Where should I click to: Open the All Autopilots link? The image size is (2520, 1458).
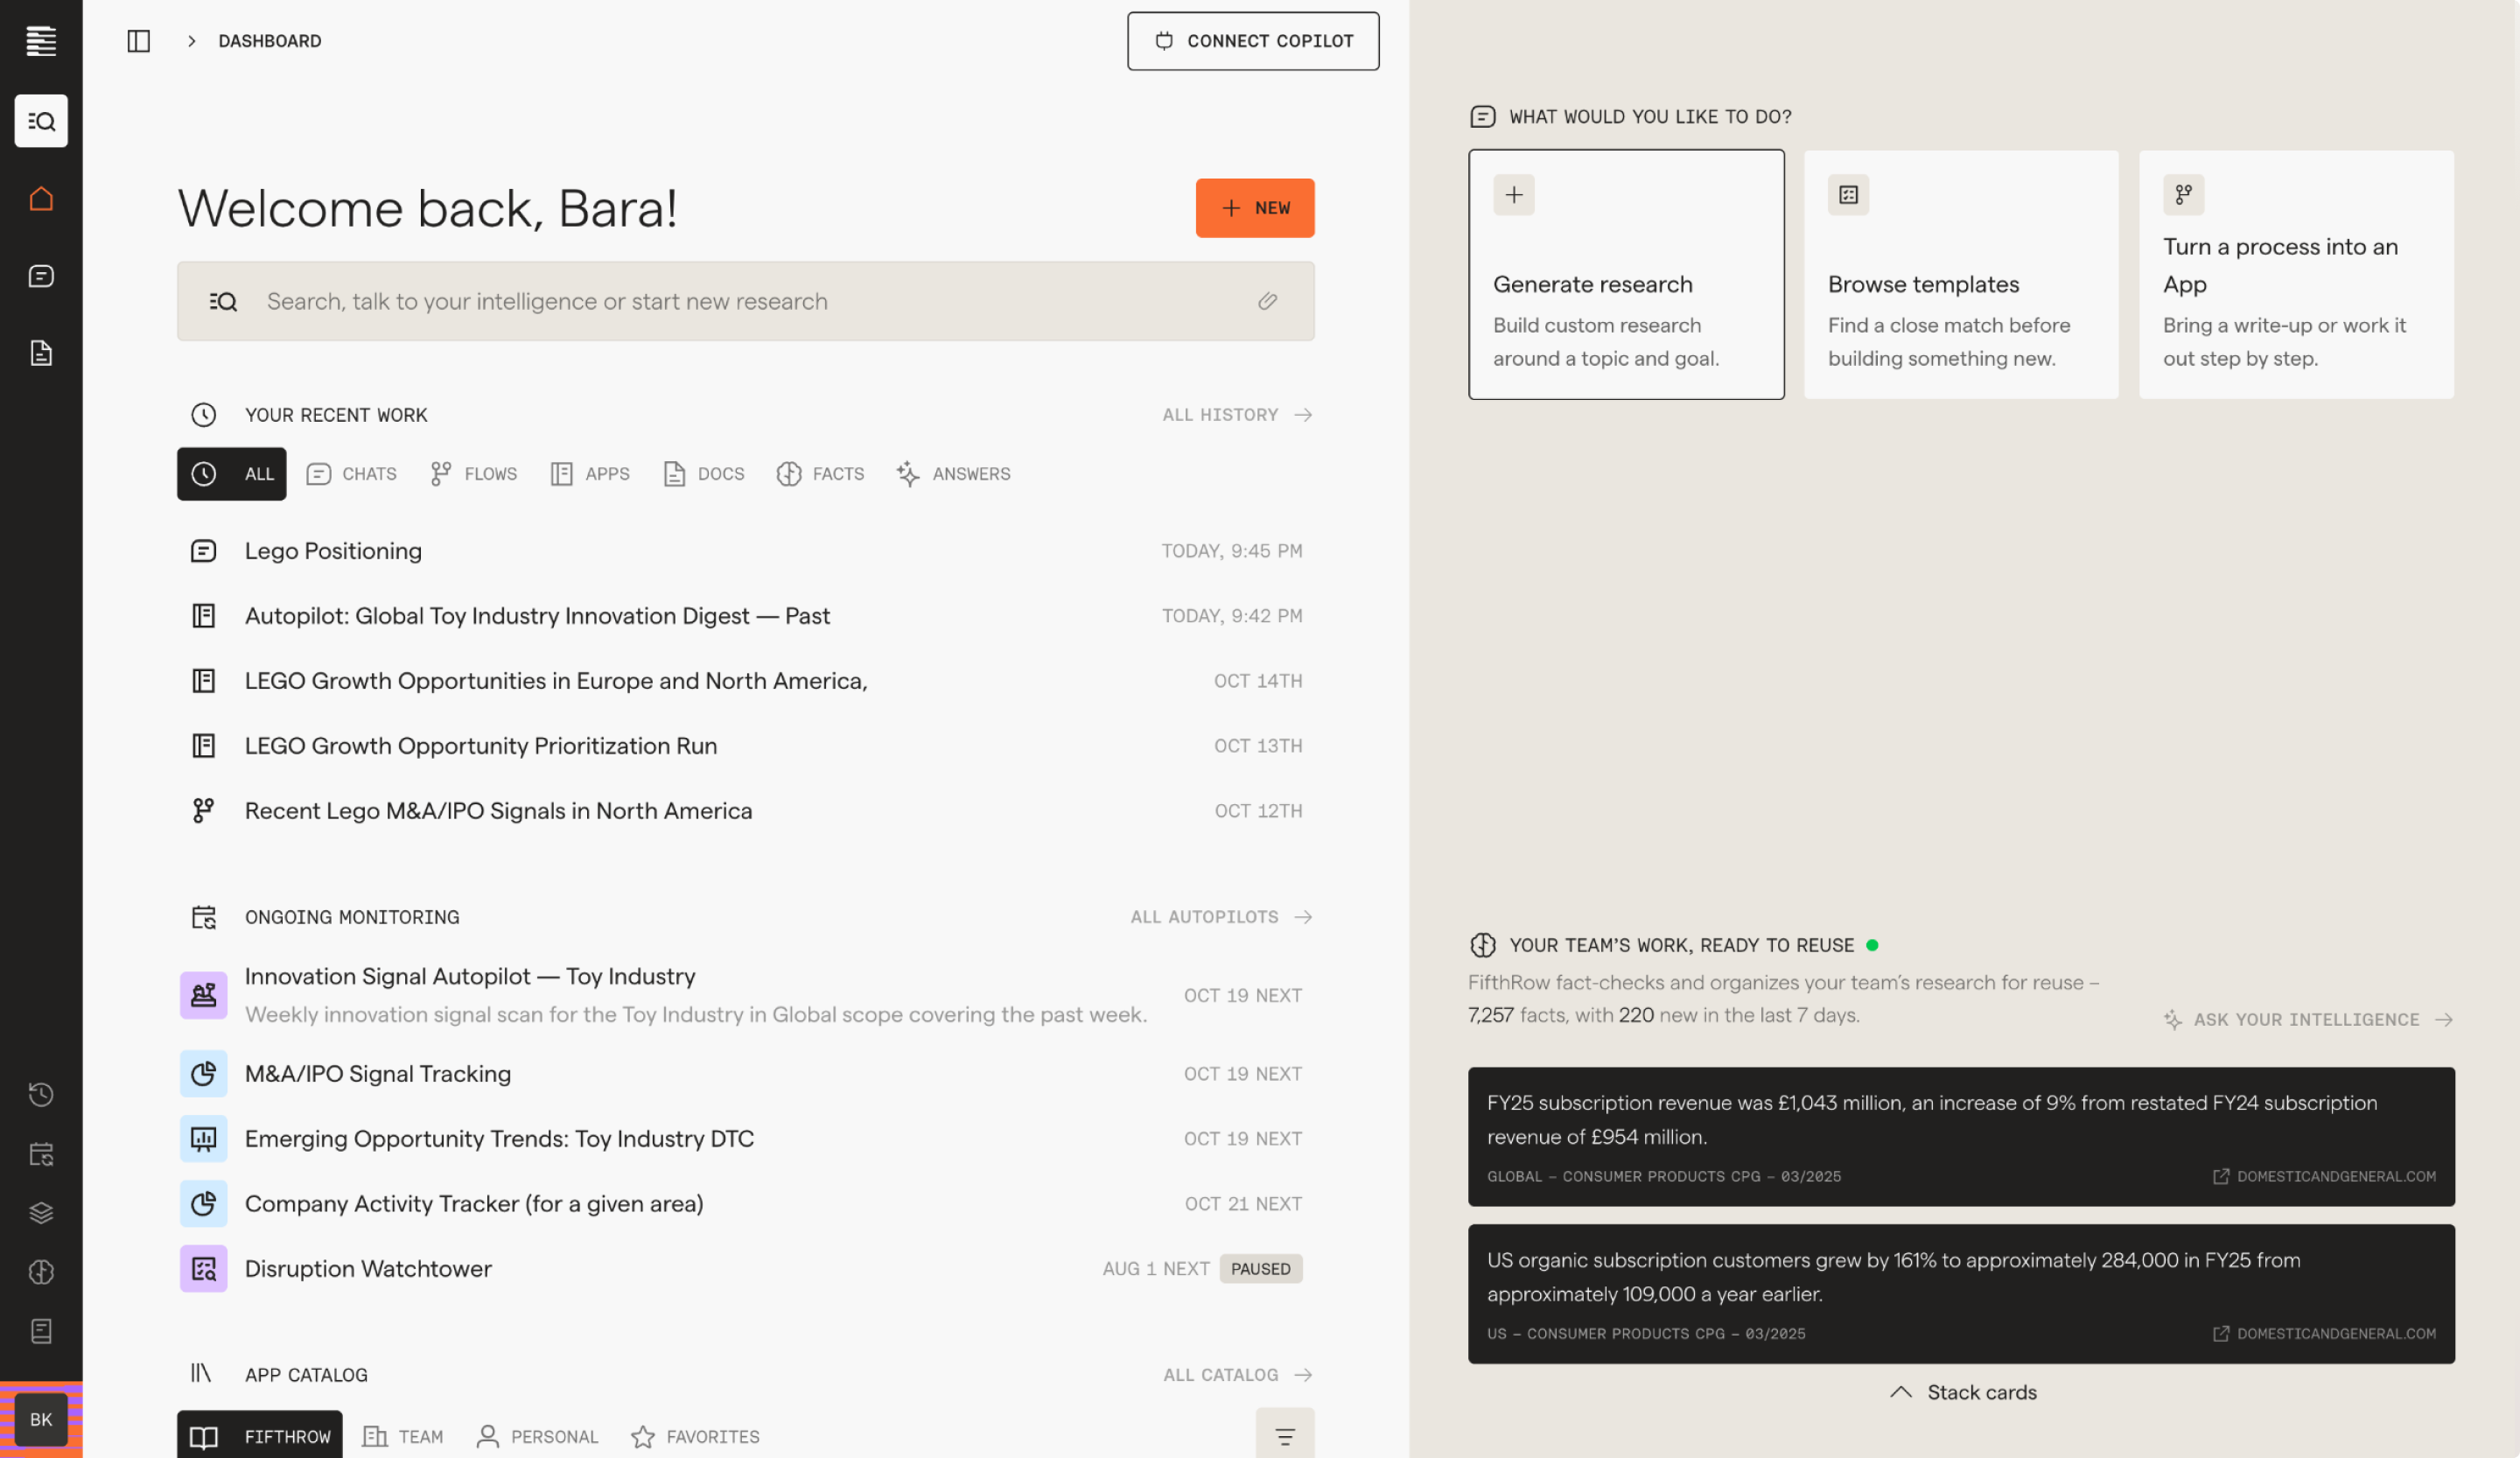(1221, 917)
